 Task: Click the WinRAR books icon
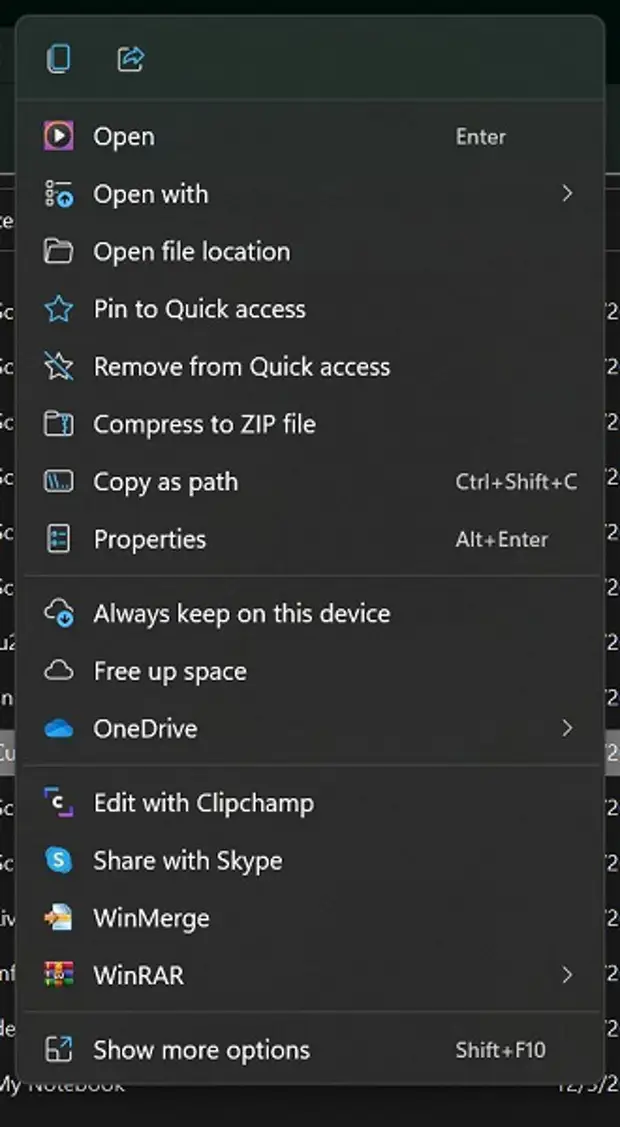[x=59, y=975]
